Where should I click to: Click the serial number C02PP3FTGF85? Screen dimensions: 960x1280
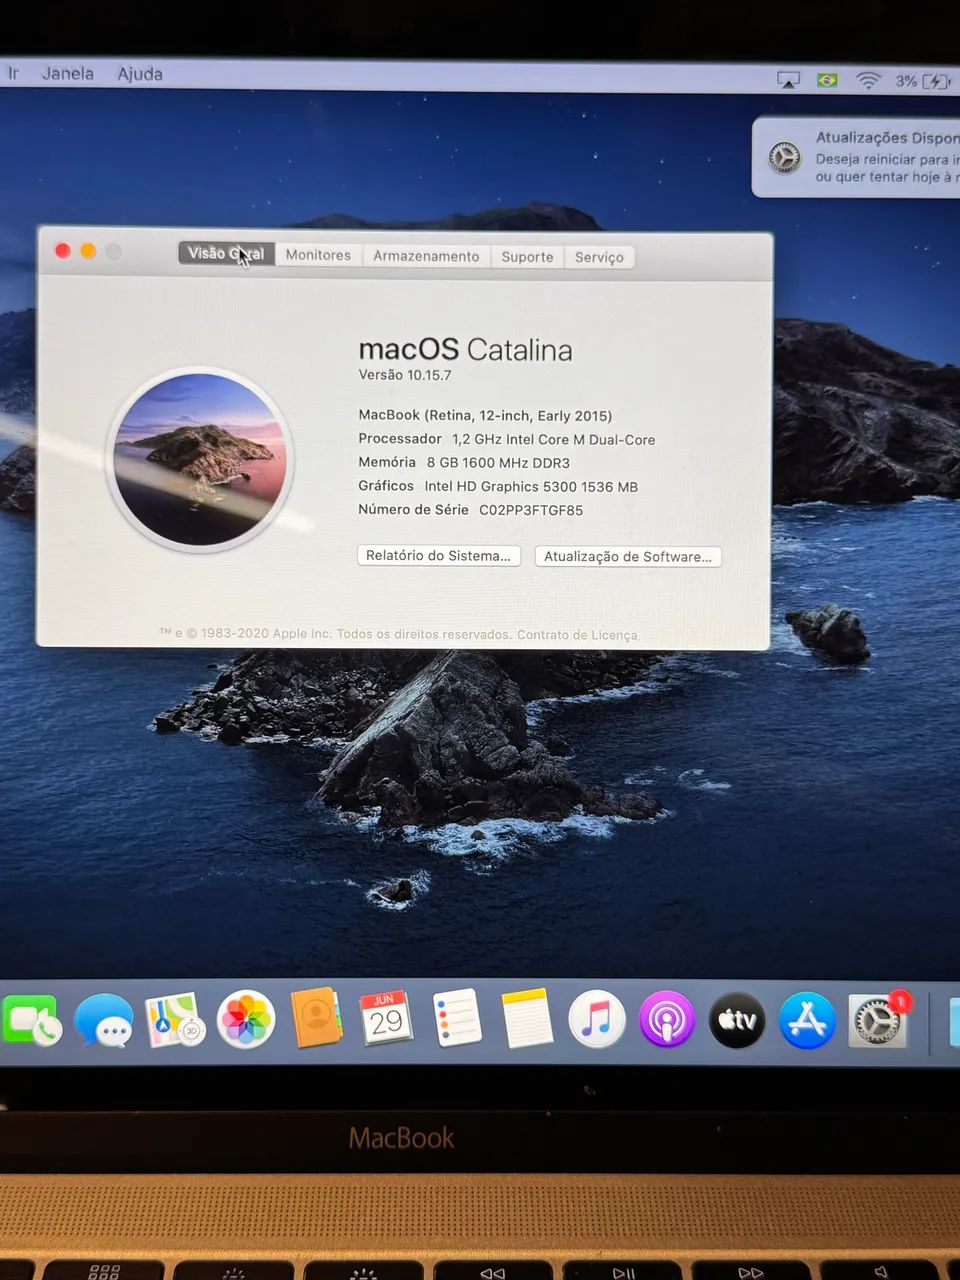[531, 510]
